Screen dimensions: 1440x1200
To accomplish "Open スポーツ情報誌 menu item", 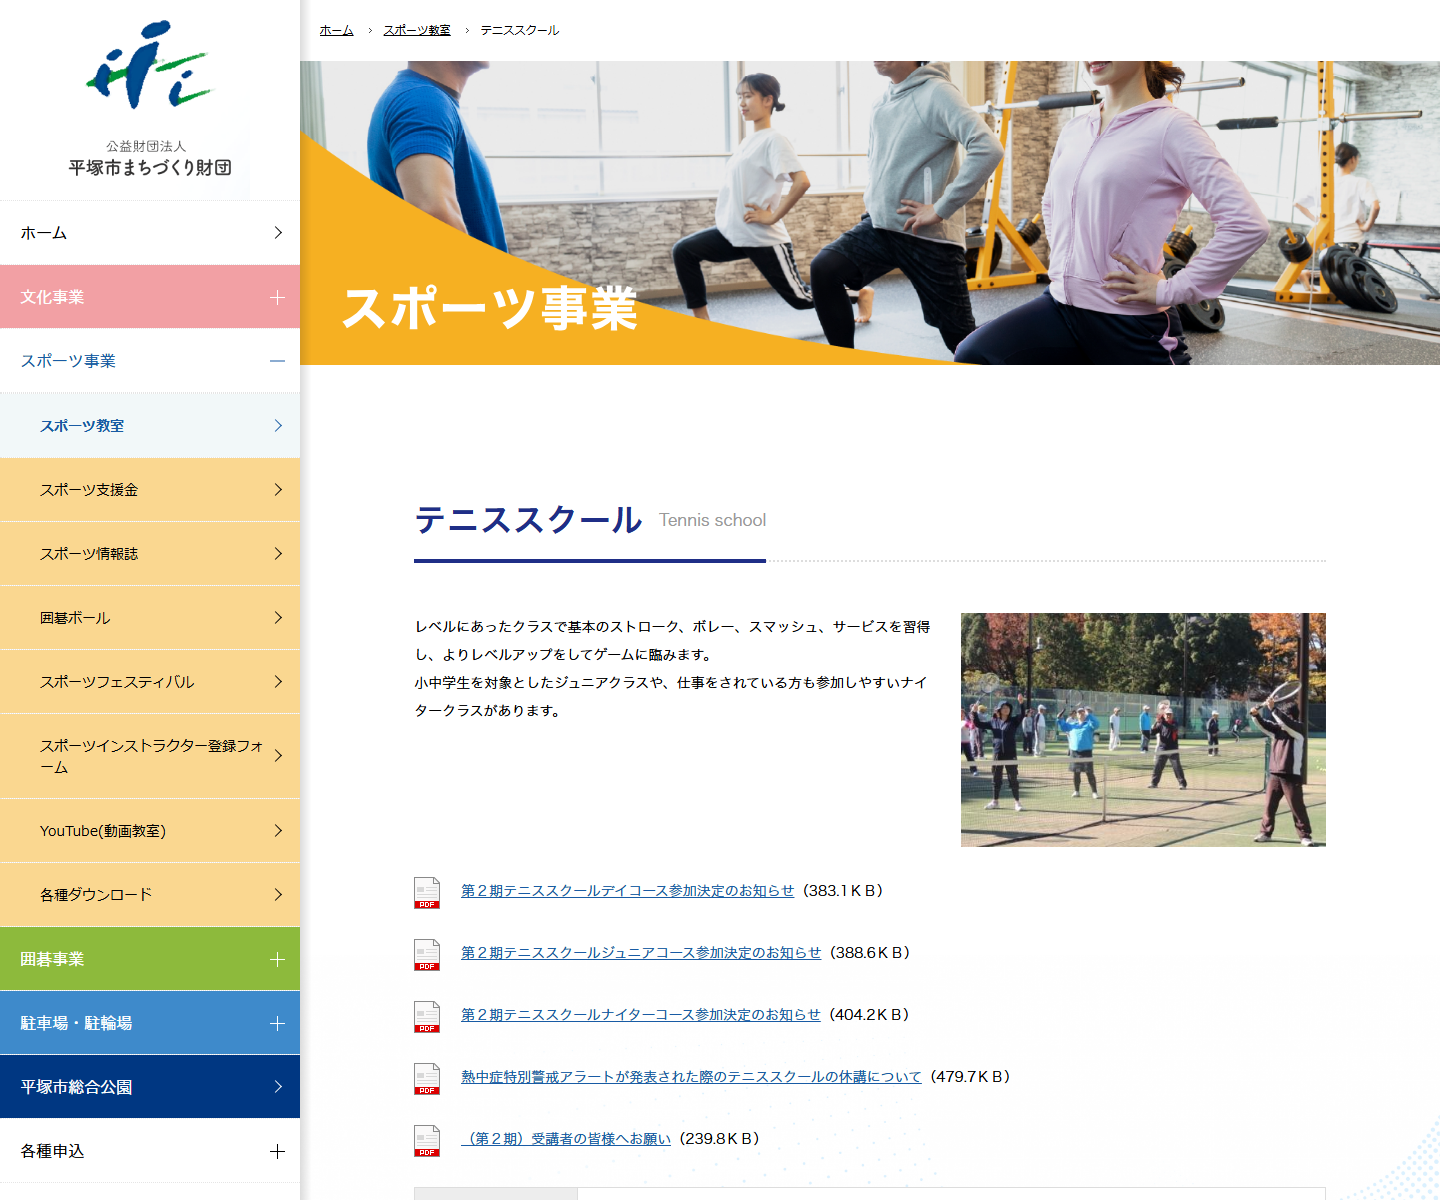I will 150,554.
